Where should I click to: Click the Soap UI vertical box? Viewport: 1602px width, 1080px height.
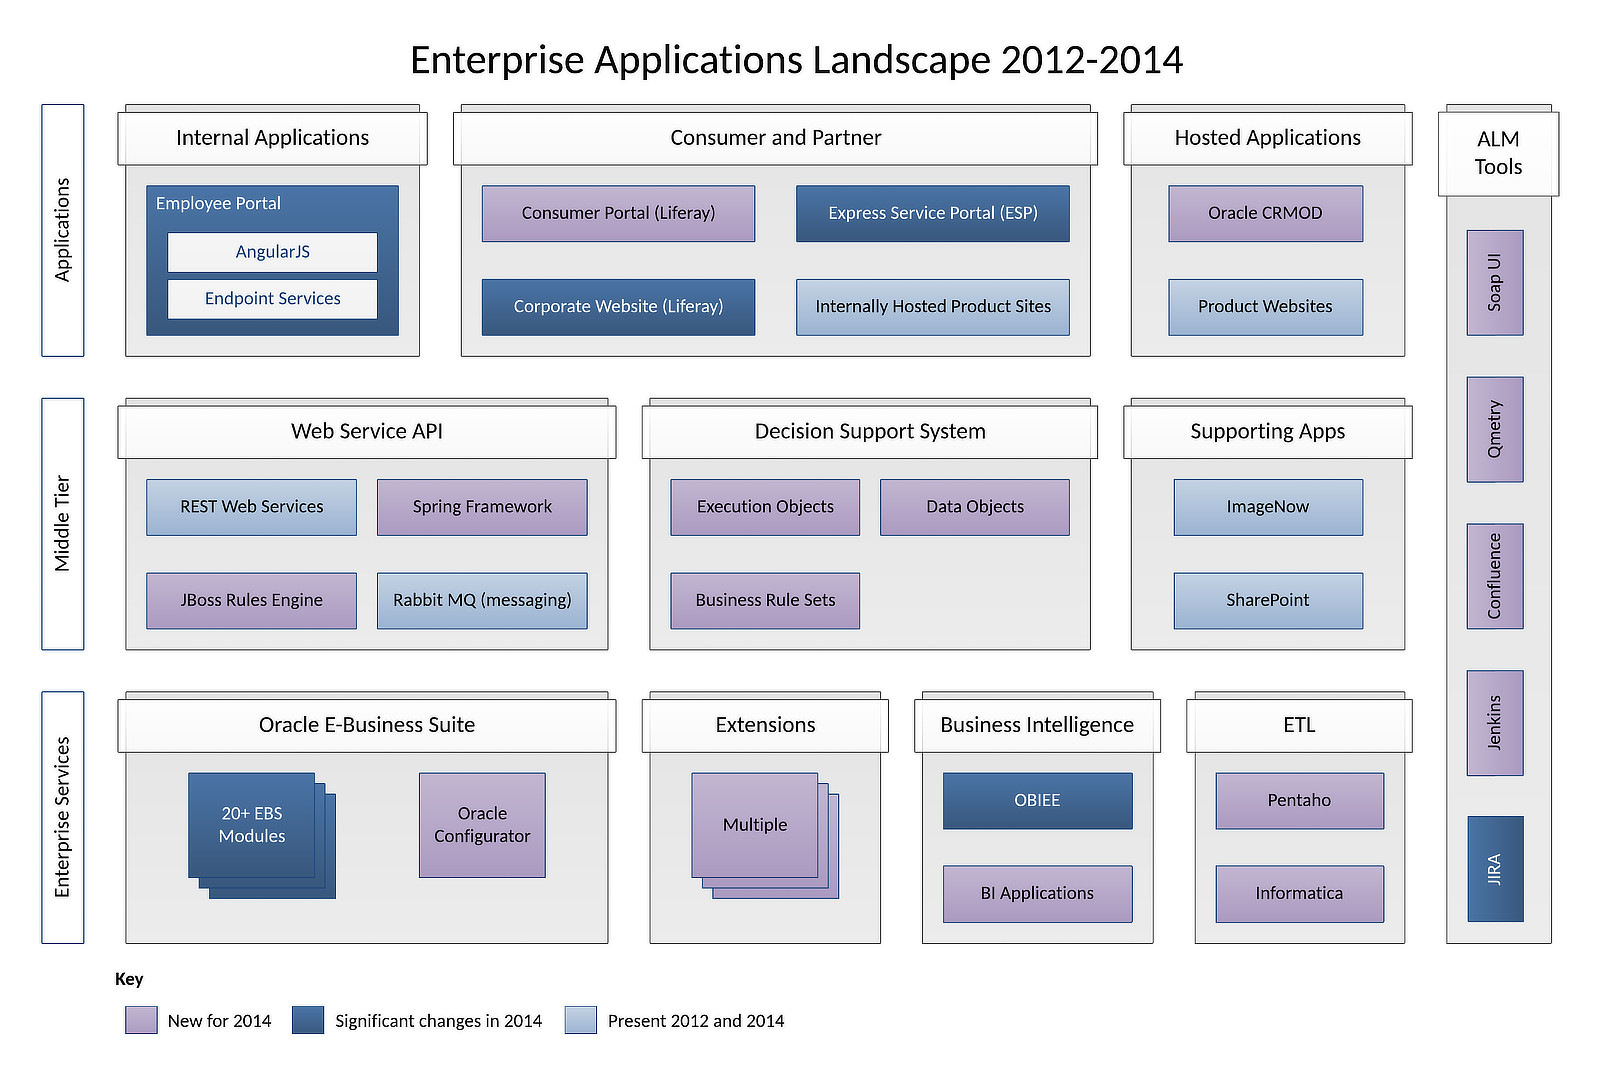pos(1495,283)
